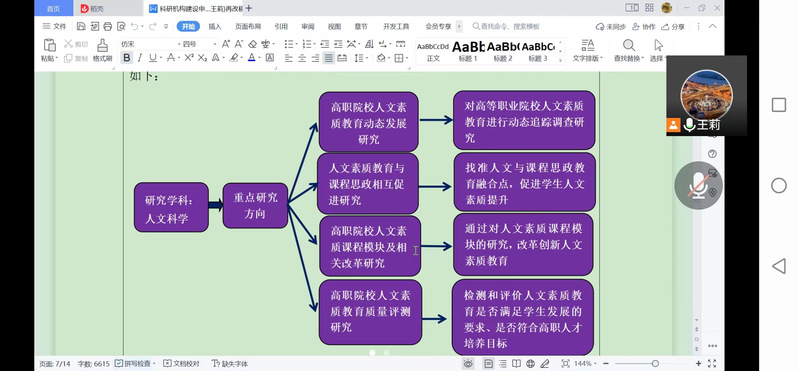The height and width of the screenshot is (371, 798).
Task: Click the fullscreen icon in status bar
Action: pos(712,363)
